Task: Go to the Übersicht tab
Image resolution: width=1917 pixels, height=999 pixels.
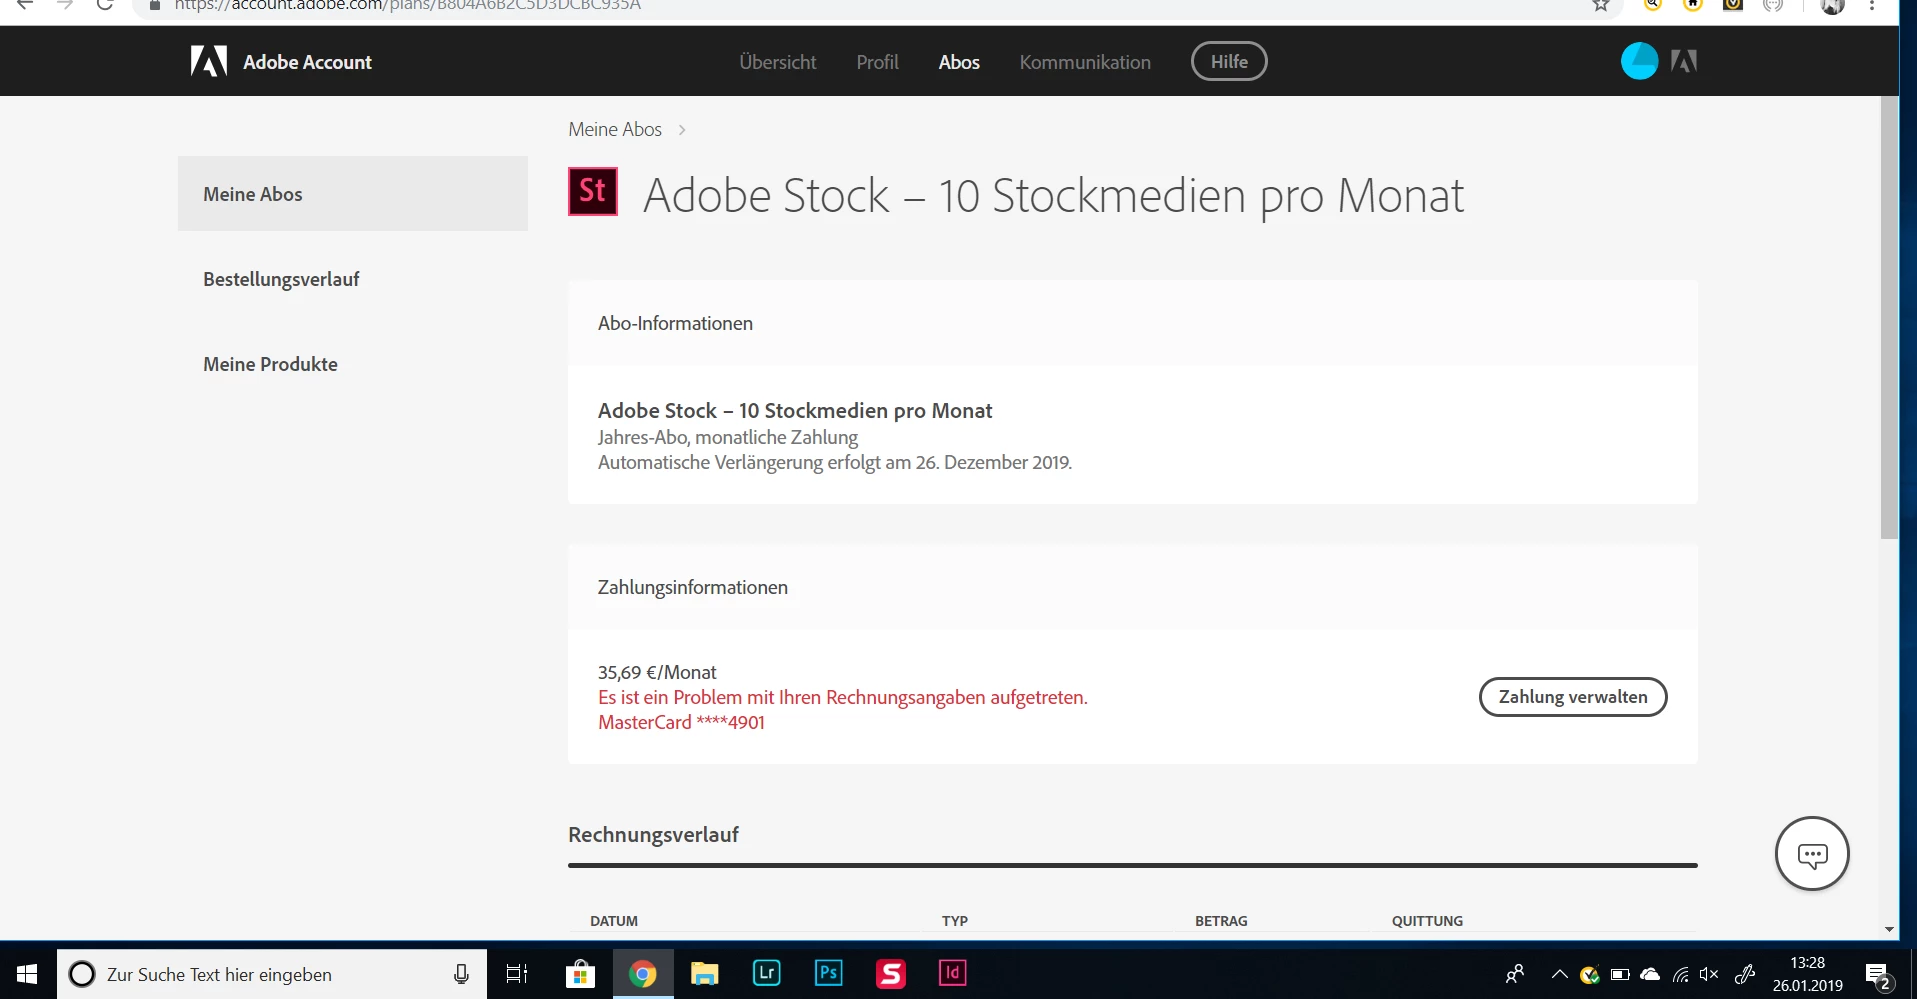Action: [778, 62]
